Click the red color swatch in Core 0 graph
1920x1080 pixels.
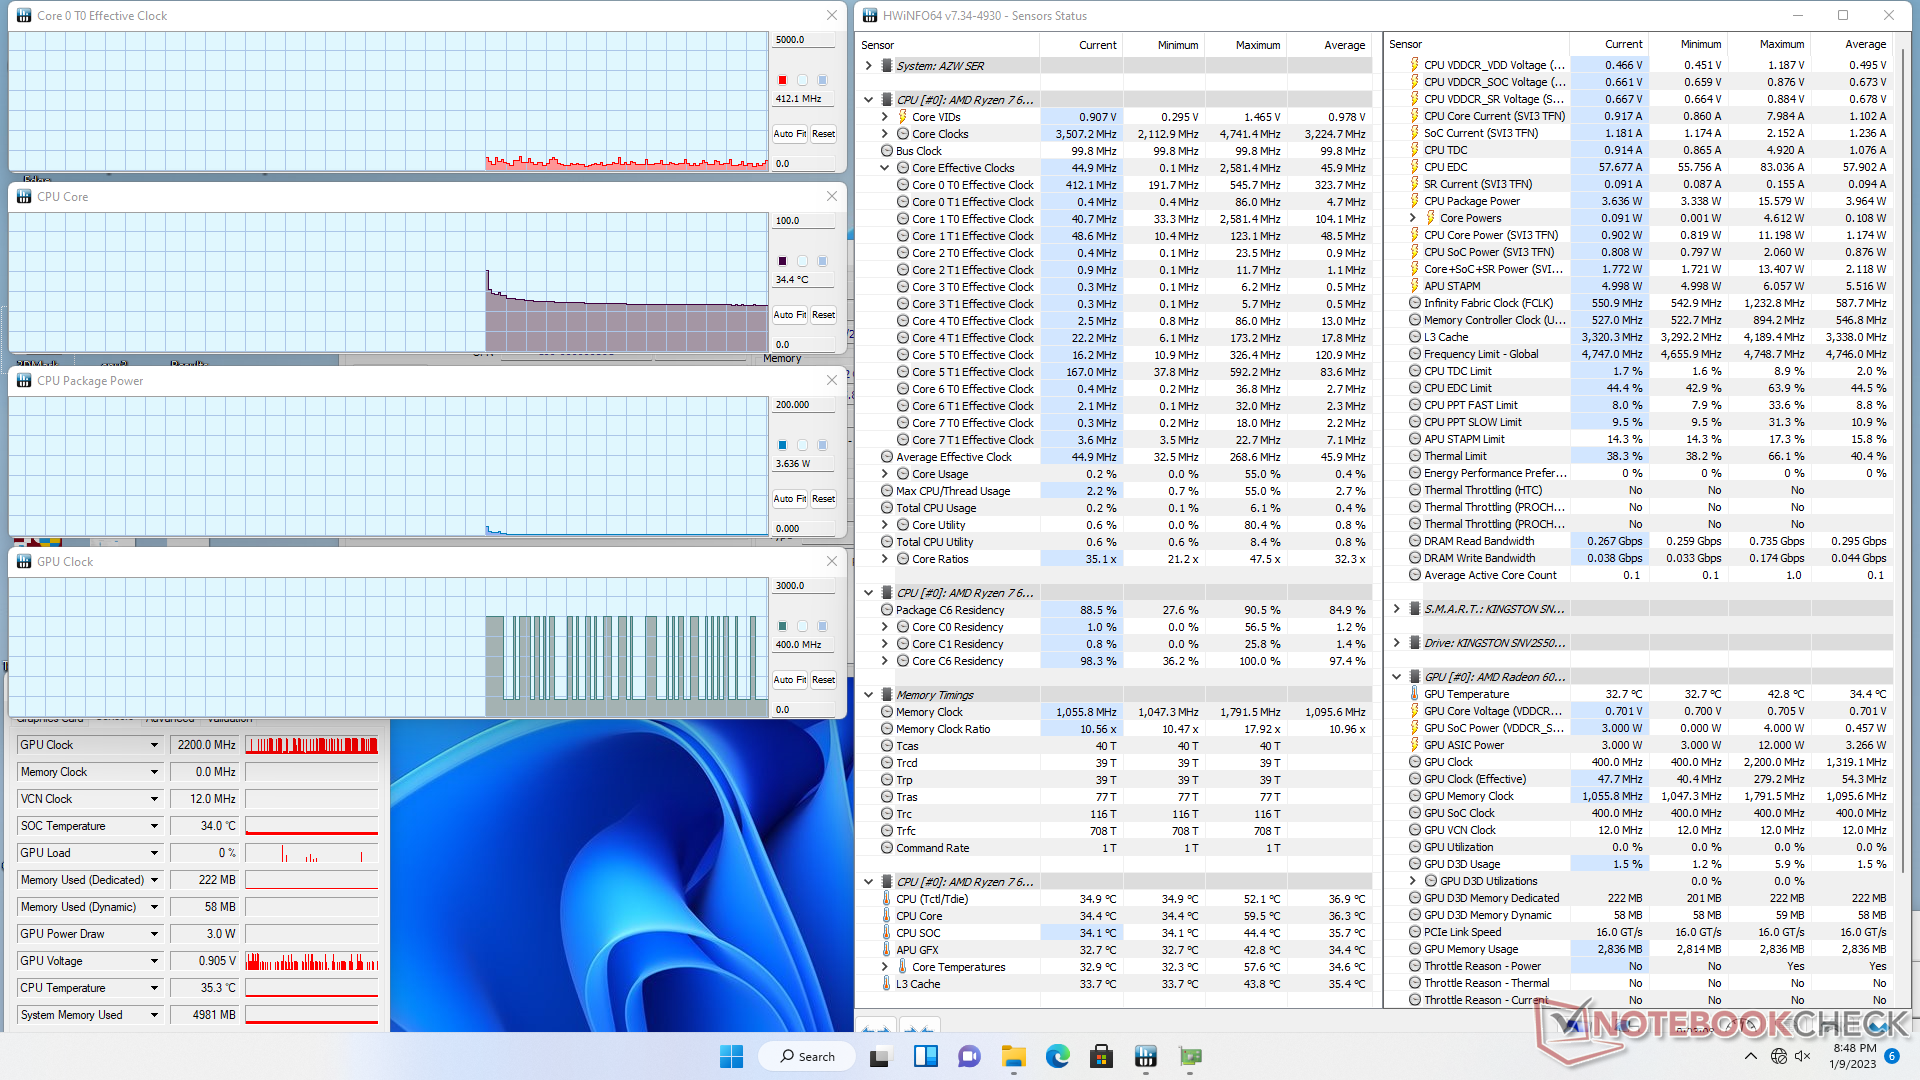(x=782, y=80)
